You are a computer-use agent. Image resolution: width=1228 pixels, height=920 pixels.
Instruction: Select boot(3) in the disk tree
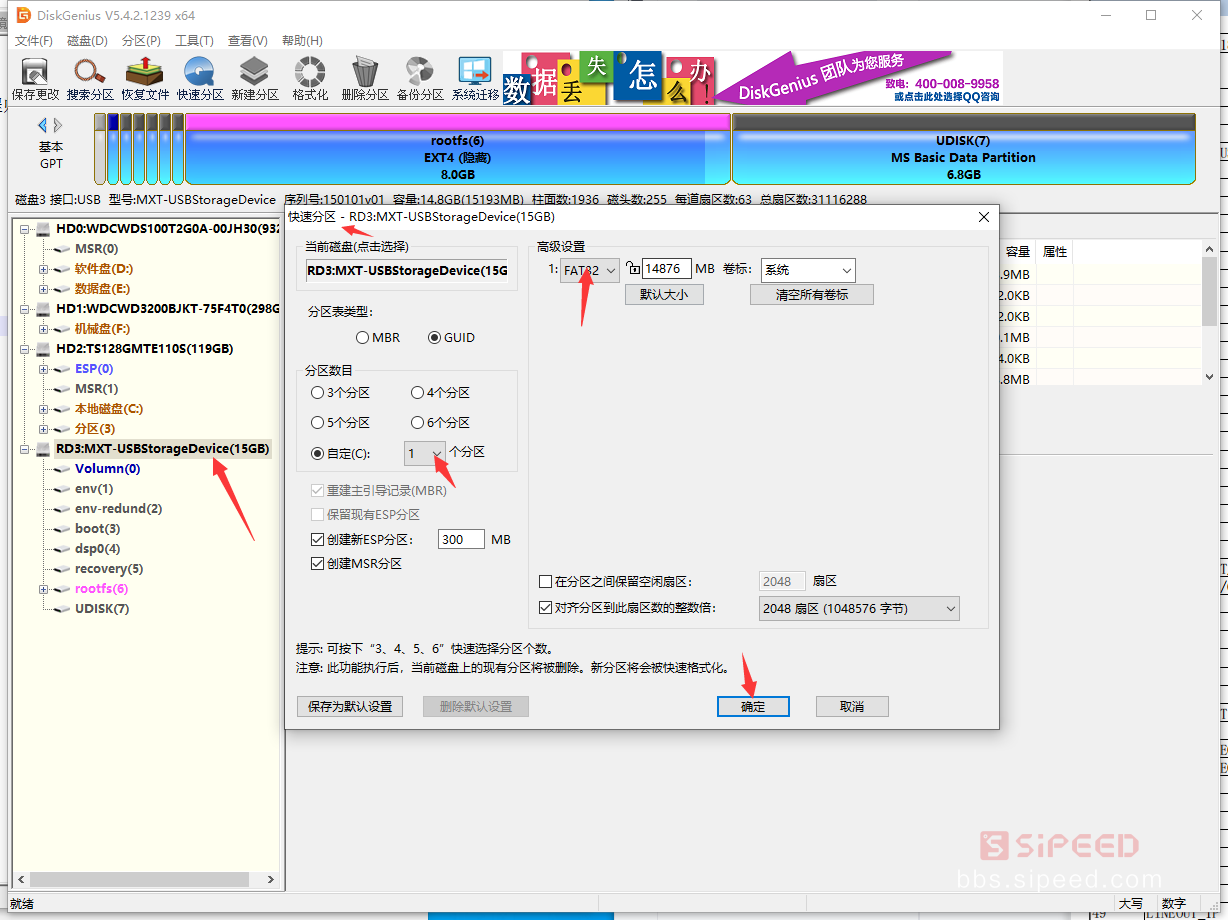(97, 529)
